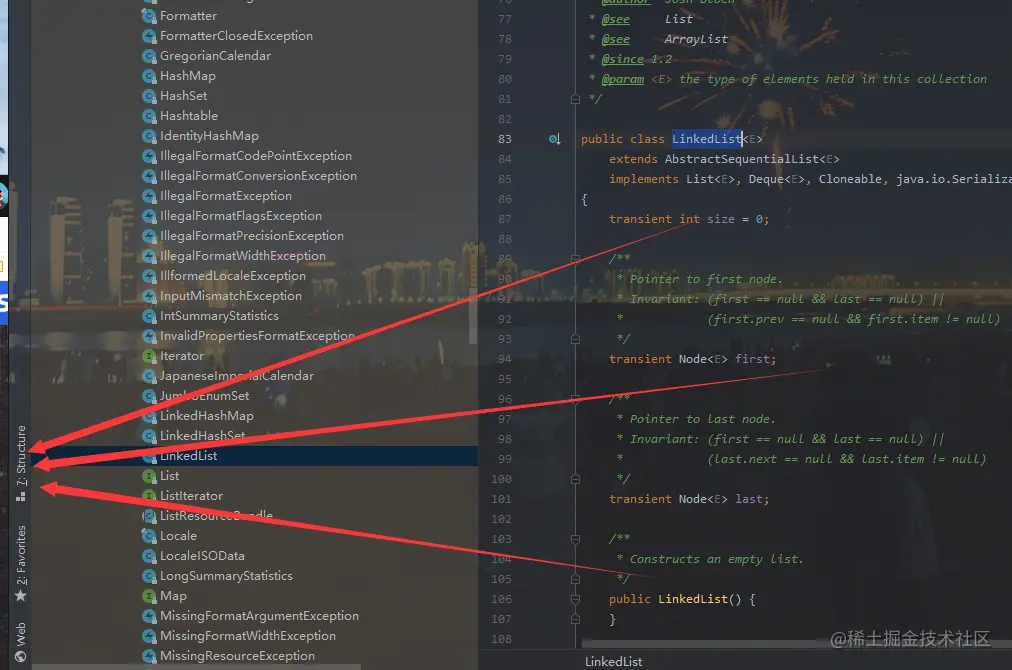The width and height of the screenshot is (1012, 670).
Task: Click the MissingResourceException class icon
Action: click(x=149, y=656)
